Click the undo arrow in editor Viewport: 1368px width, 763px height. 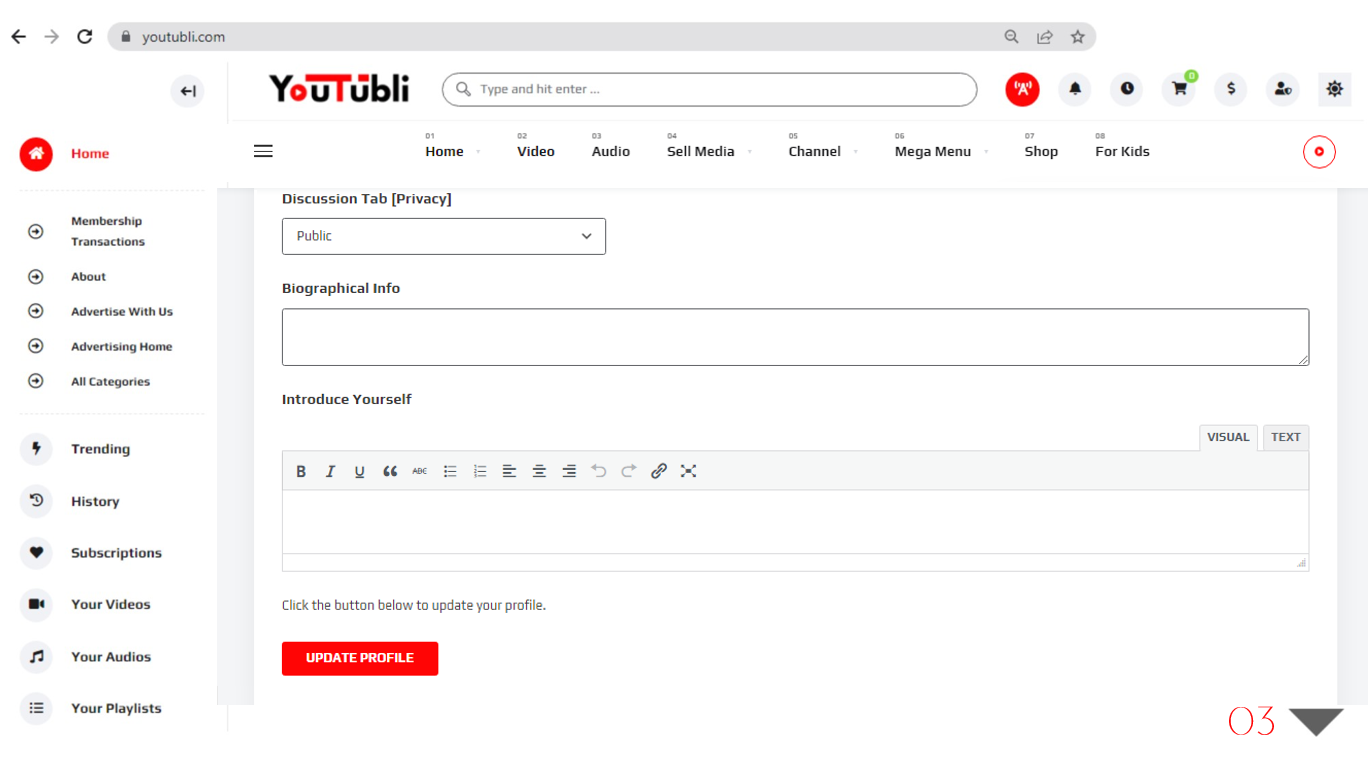coord(599,471)
